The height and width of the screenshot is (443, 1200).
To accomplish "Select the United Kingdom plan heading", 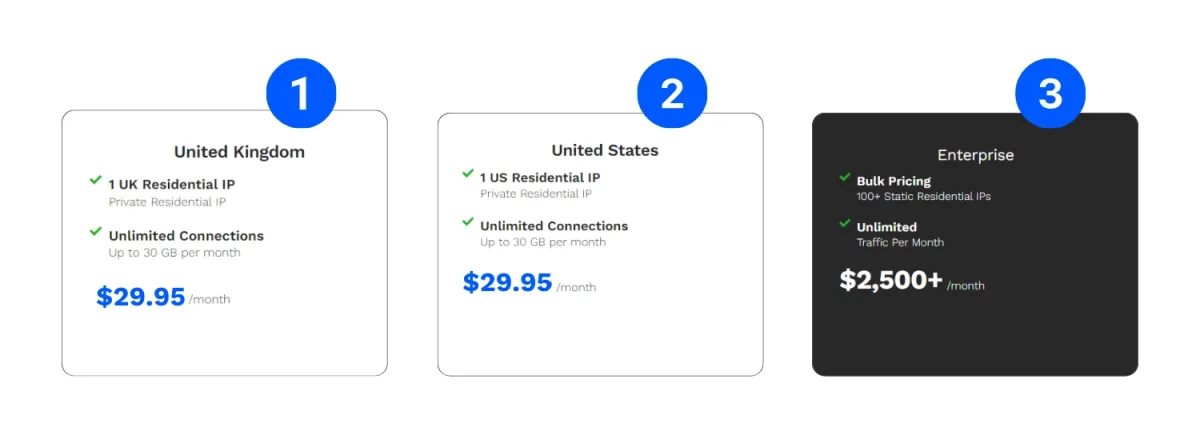I will 239,152.
